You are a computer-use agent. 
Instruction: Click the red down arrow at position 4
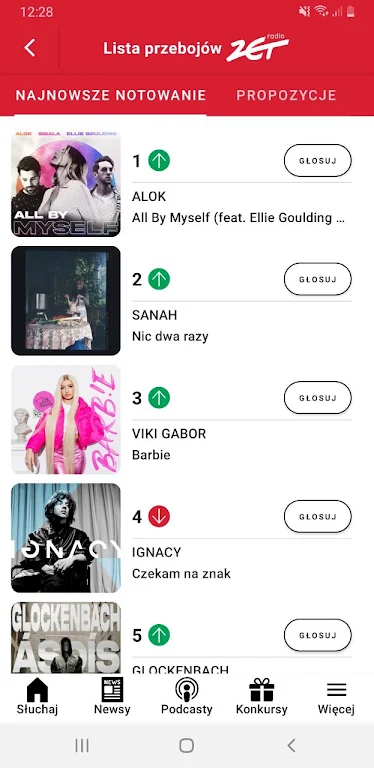pos(159,516)
